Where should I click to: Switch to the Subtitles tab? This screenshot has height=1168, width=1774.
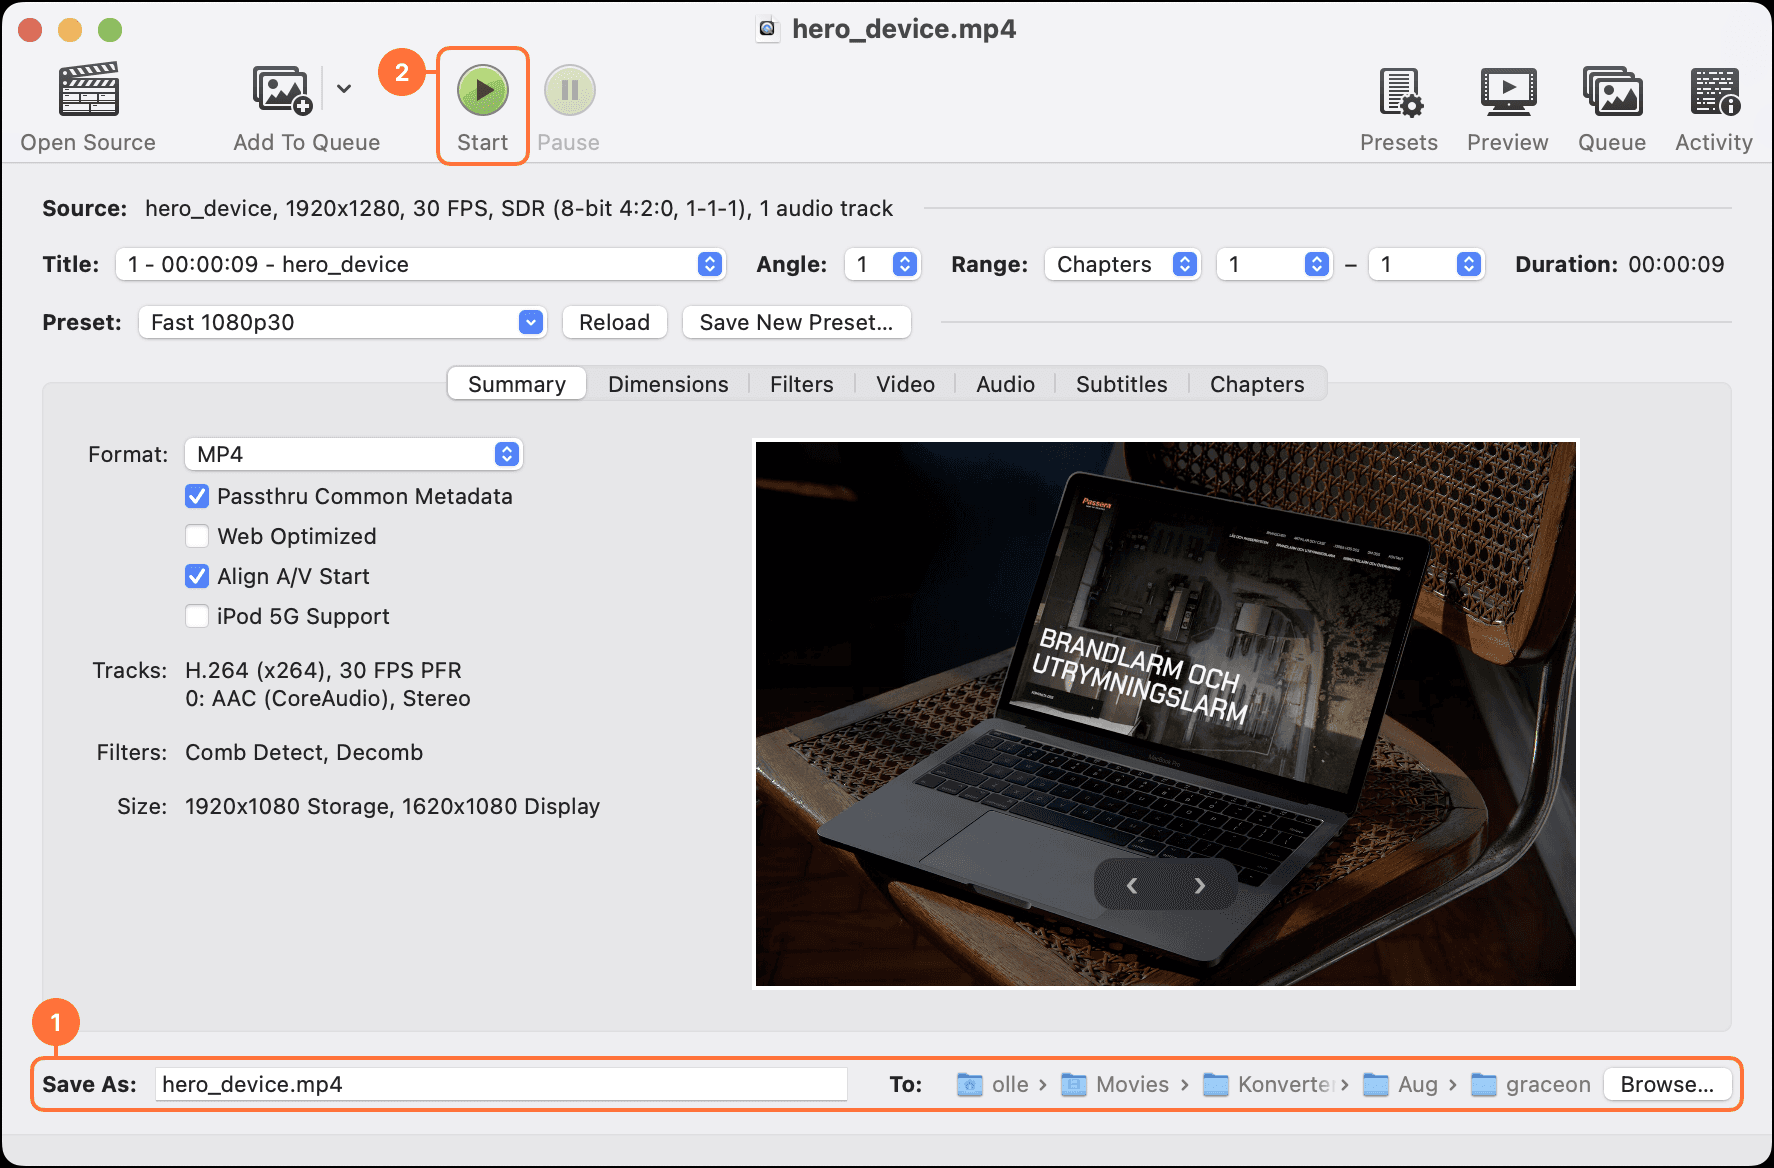[1121, 384]
